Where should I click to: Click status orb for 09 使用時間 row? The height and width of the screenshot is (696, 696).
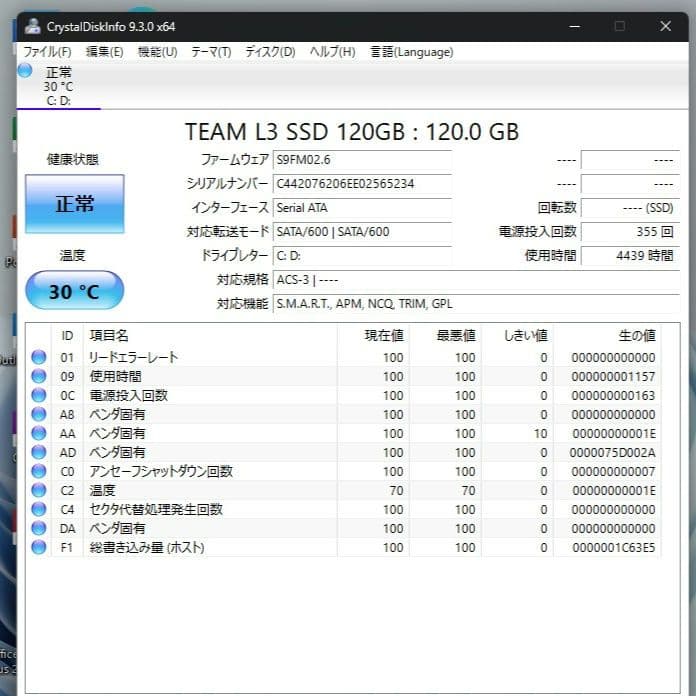pos(39,376)
